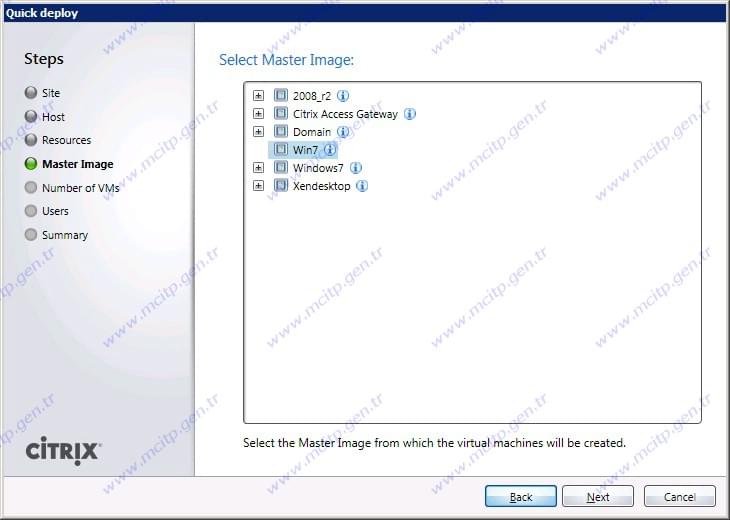Click the VM icon next to Citrix Access Gateway
This screenshot has width=730, height=520.
pos(281,114)
